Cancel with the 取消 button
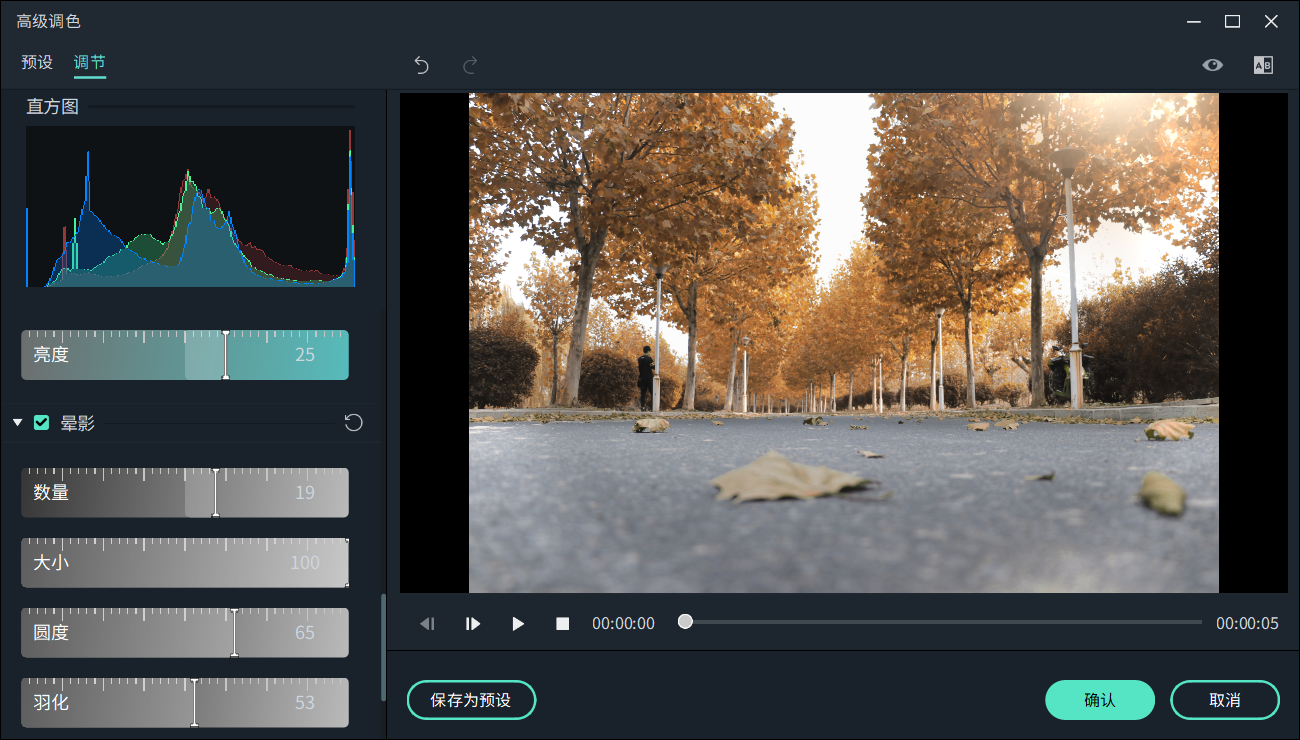This screenshot has height=740, width=1300. coord(1224,700)
